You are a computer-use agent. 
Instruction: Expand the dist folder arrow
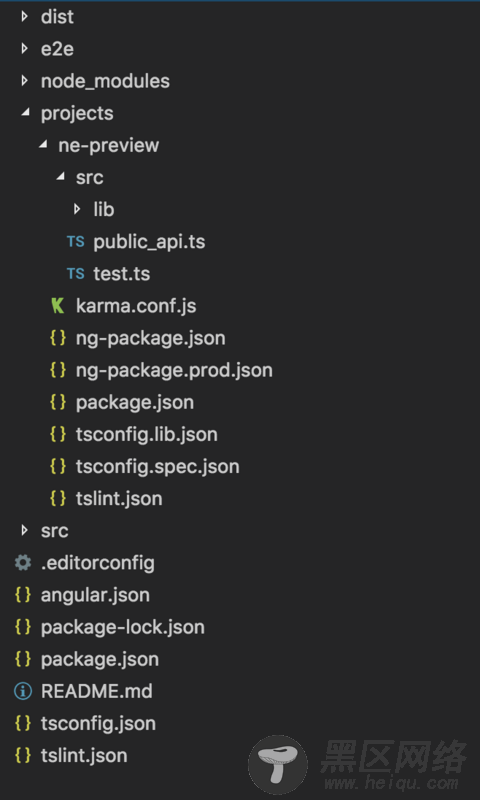[24, 17]
